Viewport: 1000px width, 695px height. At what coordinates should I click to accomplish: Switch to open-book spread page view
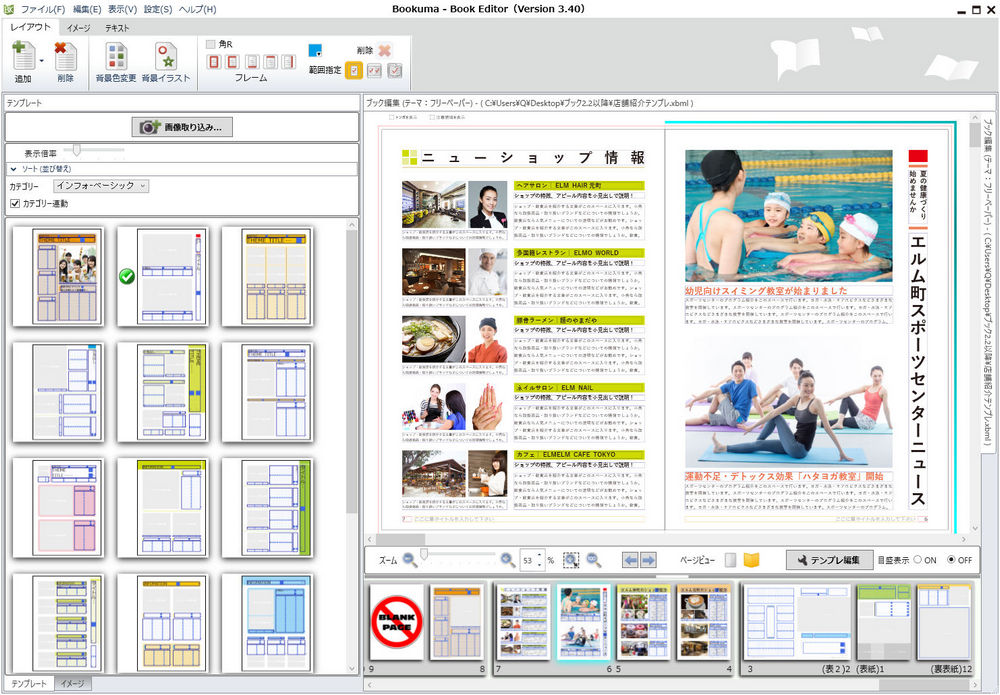752,560
